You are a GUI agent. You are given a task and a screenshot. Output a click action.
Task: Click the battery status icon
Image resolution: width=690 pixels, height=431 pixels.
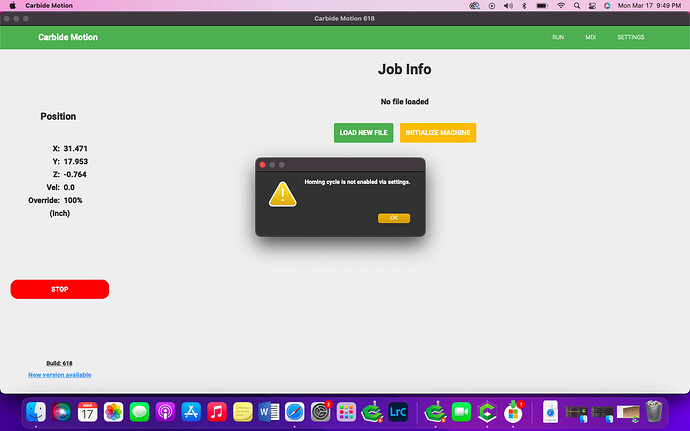[x=542, y=6]
